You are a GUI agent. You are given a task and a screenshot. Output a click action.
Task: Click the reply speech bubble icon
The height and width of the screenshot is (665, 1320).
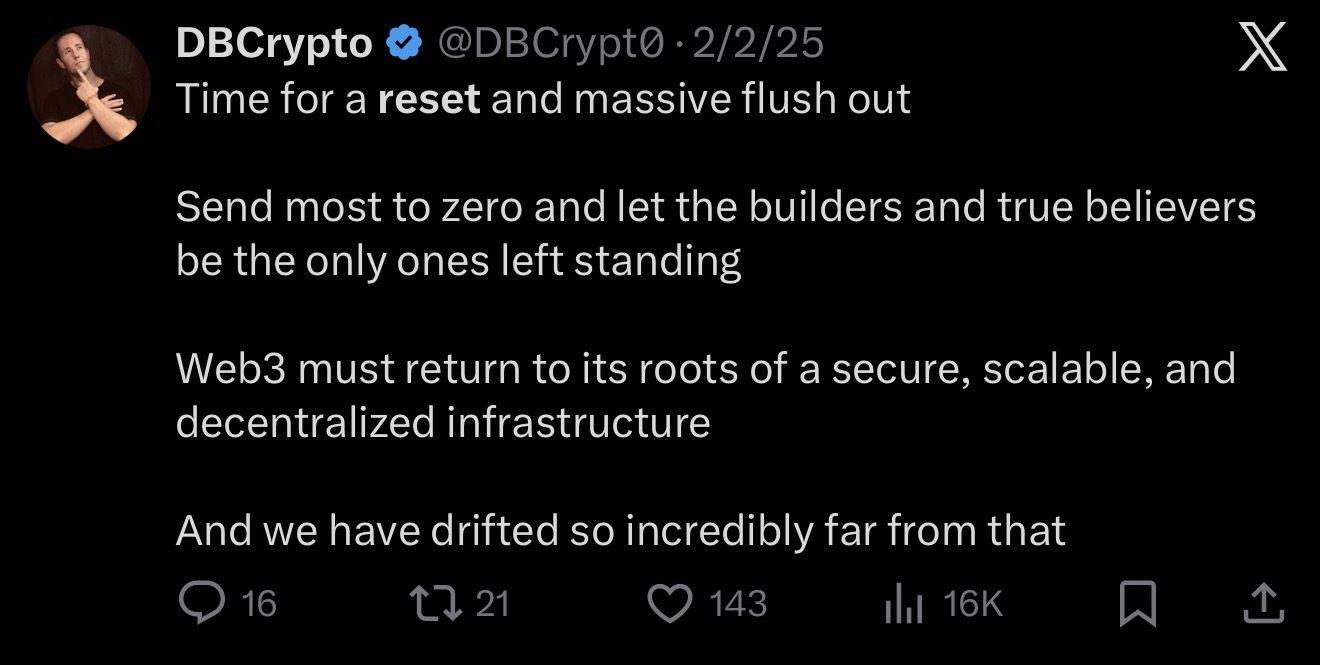pos(204,602)
